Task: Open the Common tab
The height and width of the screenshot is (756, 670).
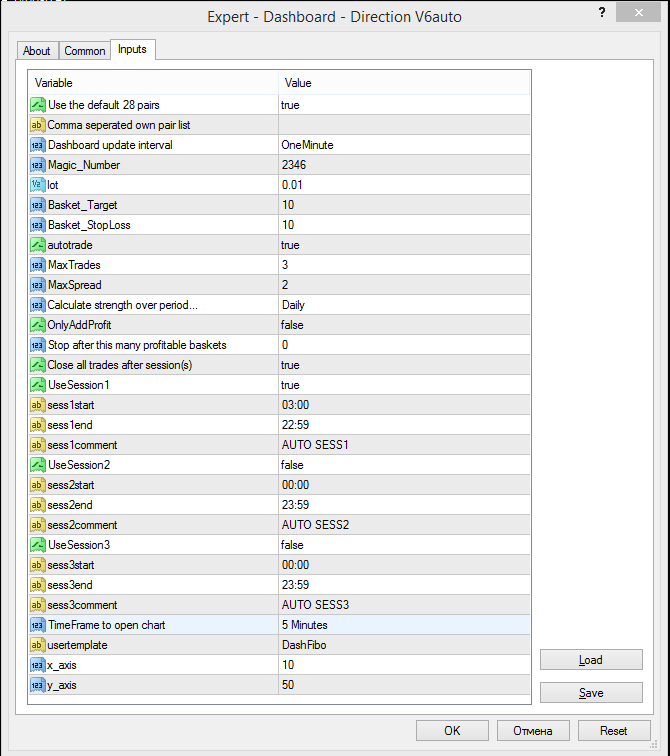Action: tap(85, 51)
